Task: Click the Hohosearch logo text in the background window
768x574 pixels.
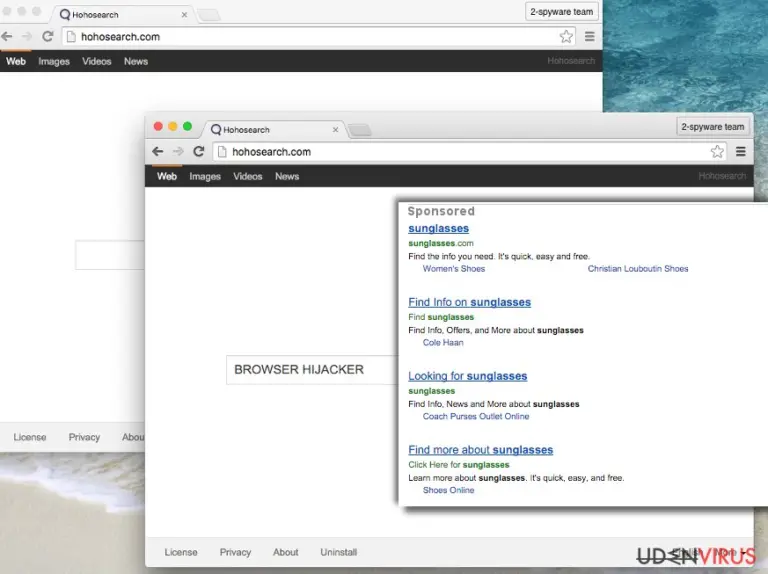Action: point(571,61)
